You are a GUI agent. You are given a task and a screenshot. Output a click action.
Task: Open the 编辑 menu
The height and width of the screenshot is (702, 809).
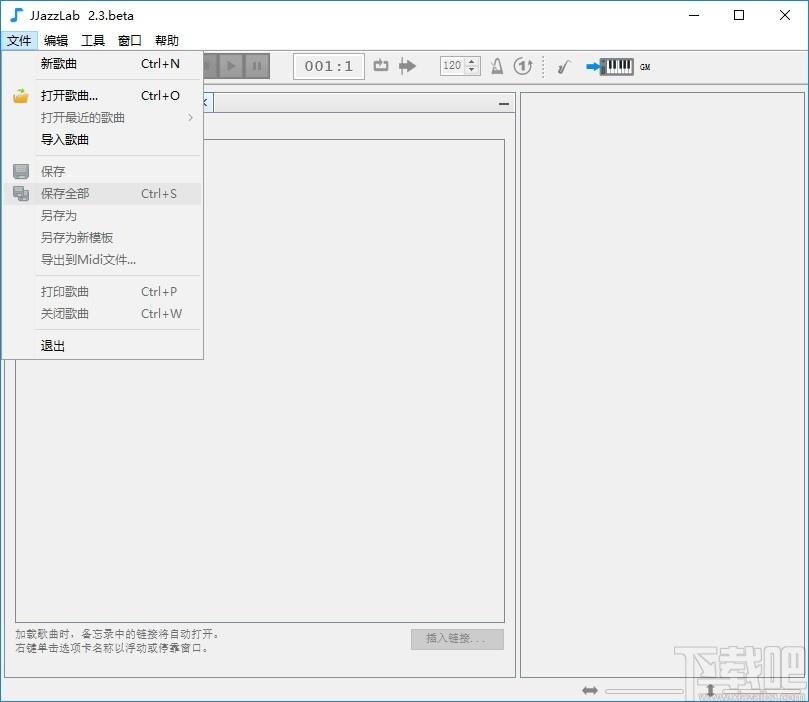[x=56, y=40]
